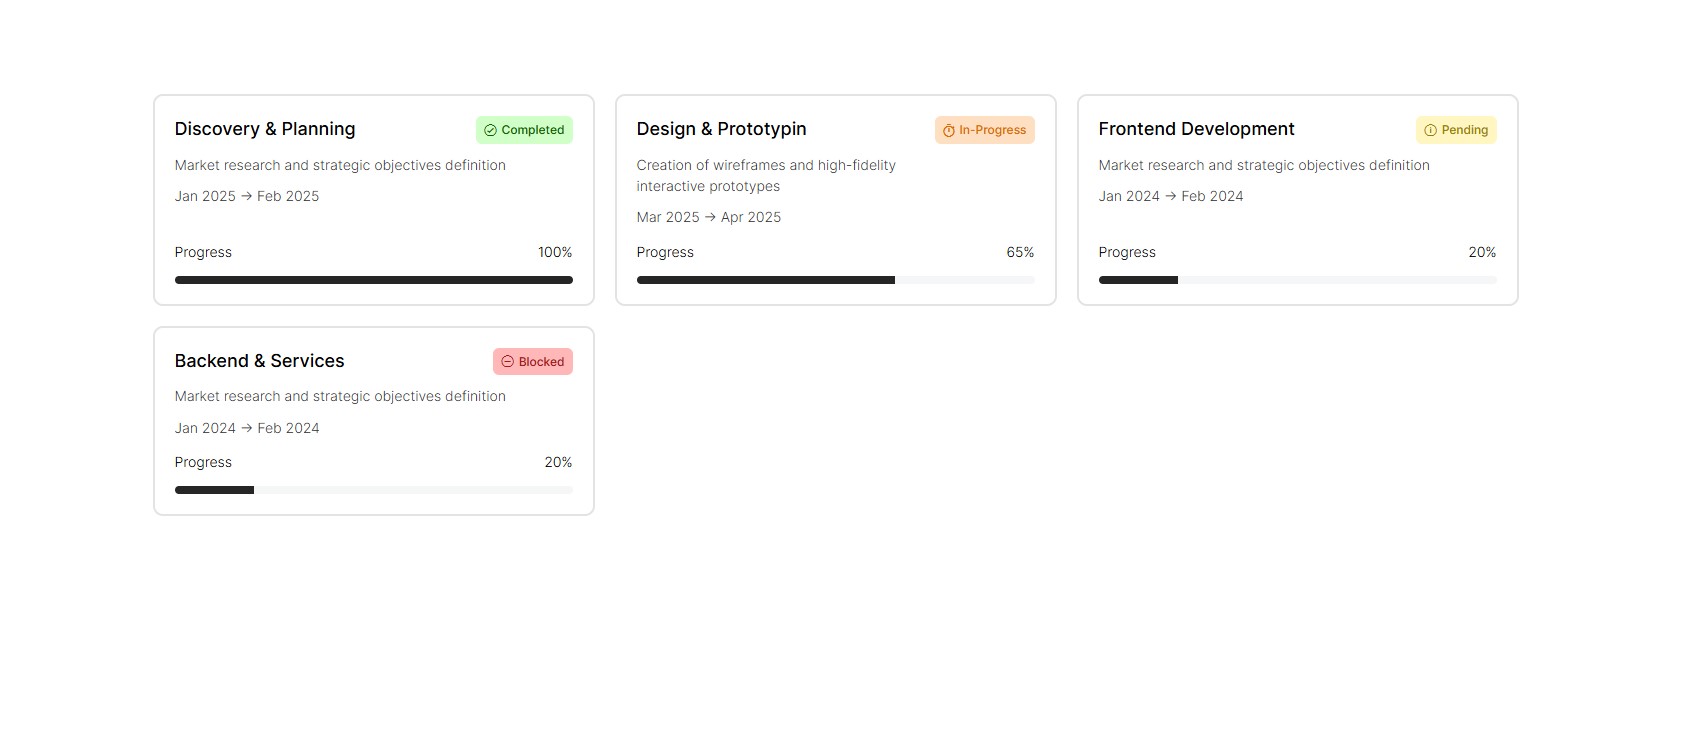
Task: Open the Backend & Services card title
Action: [x=259, y=361]
